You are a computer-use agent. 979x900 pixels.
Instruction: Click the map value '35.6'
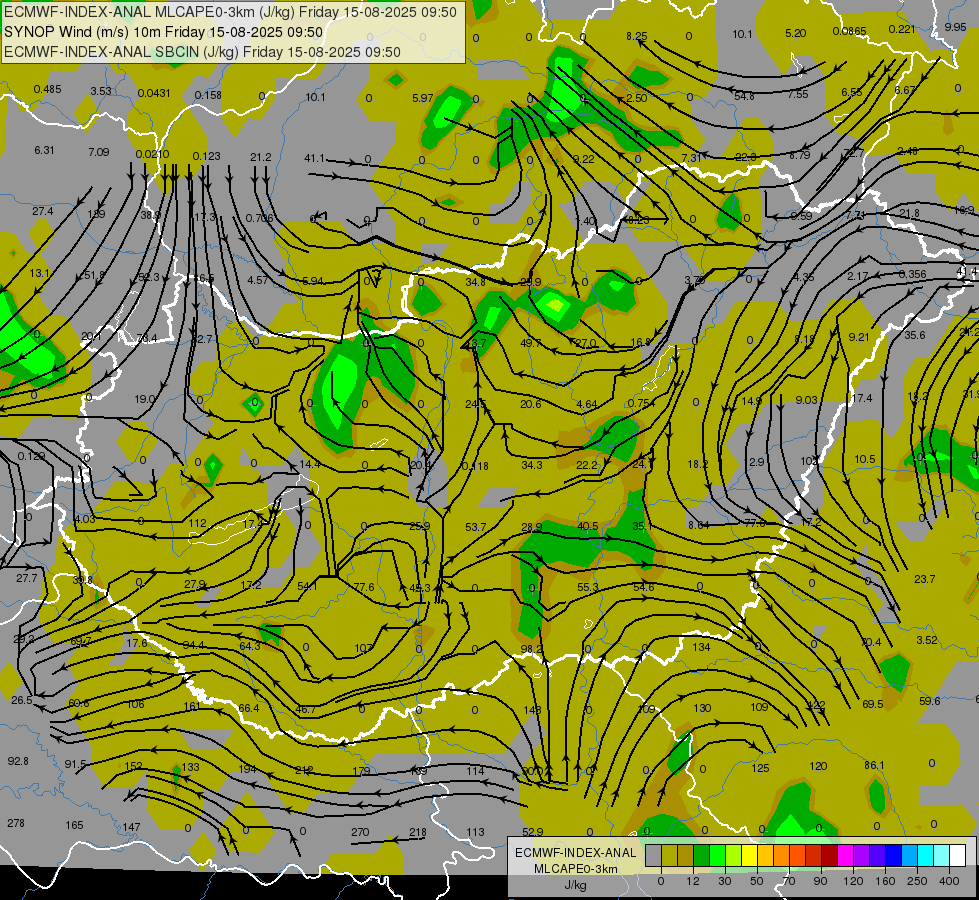coord(915,335)
